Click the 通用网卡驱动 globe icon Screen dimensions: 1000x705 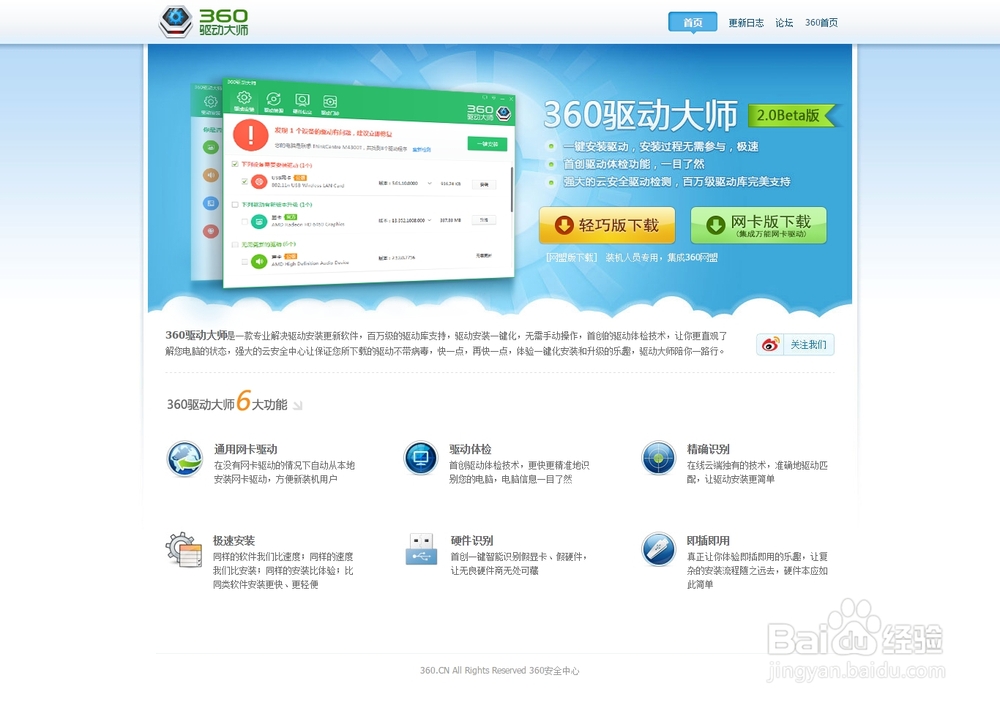coord(185,459)
